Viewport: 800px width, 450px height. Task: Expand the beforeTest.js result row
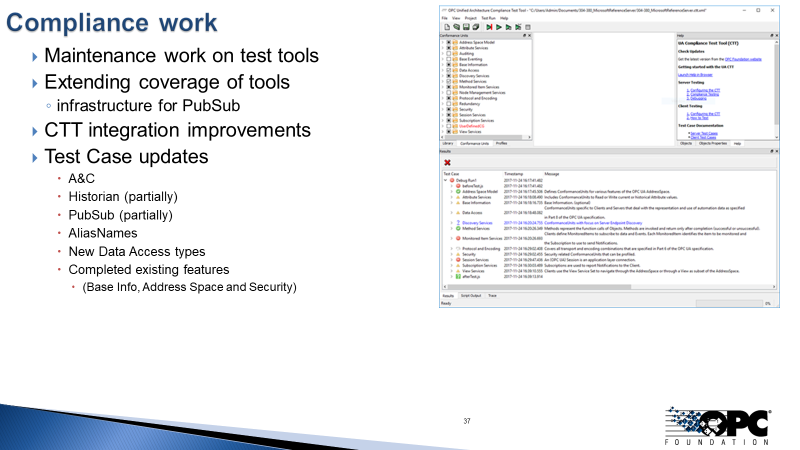(452, 186)
